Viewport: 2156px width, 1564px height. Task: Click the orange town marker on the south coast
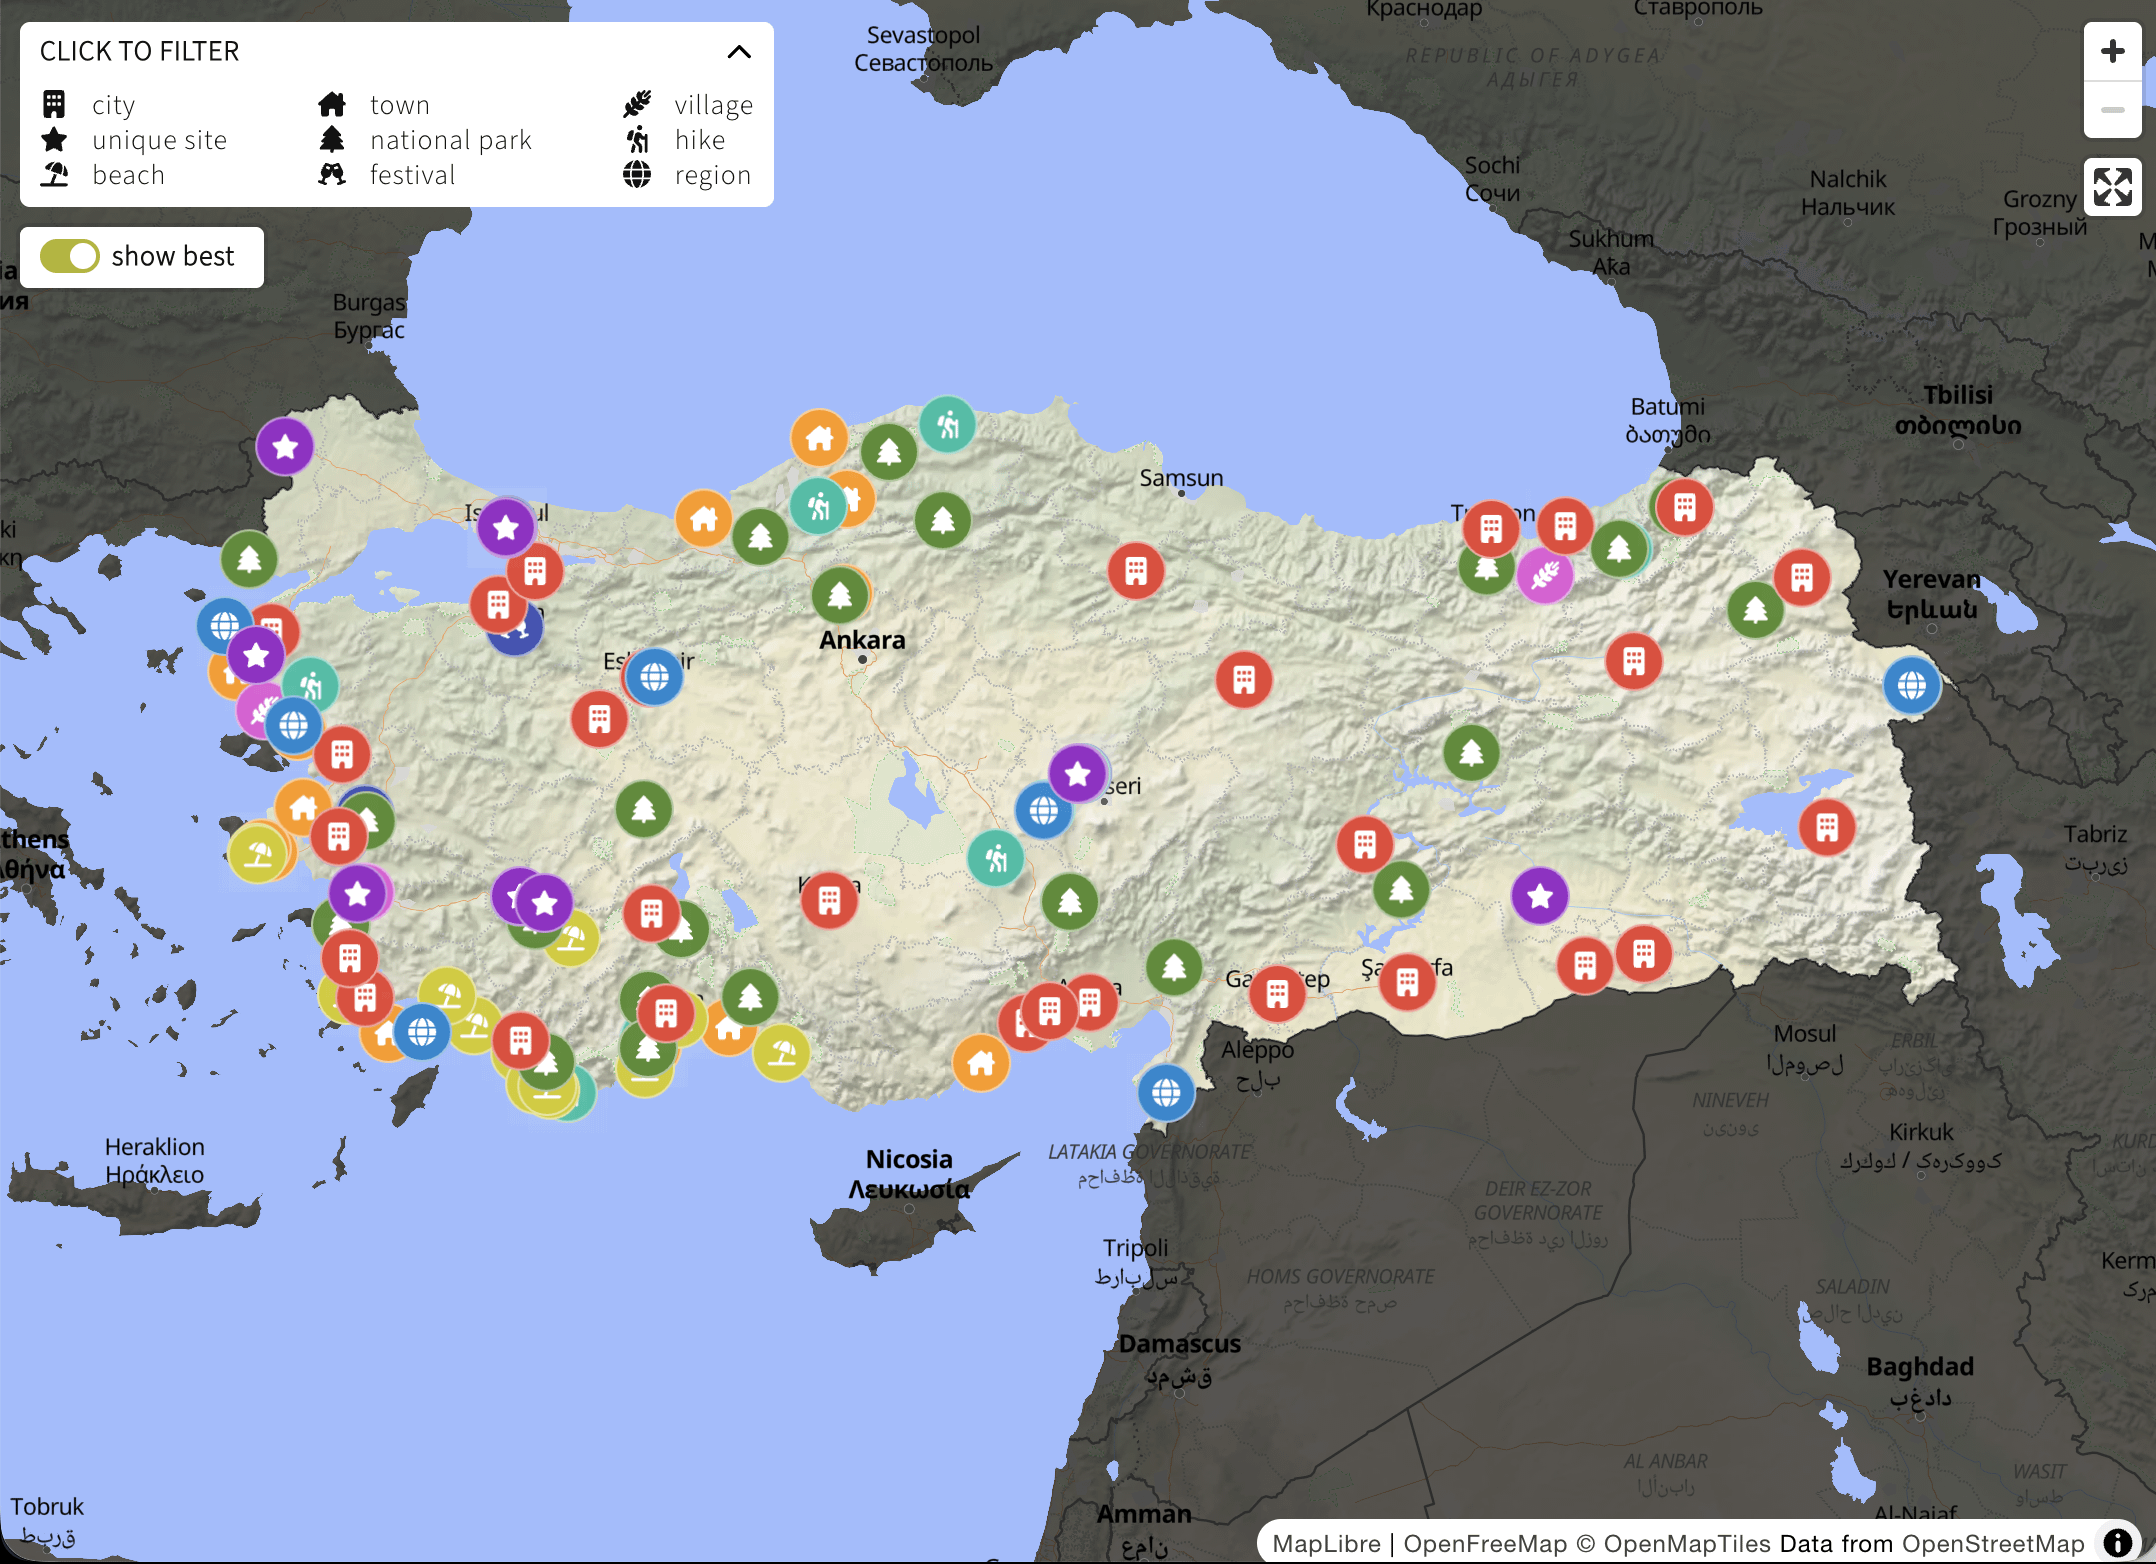(x=981, y=1062)
